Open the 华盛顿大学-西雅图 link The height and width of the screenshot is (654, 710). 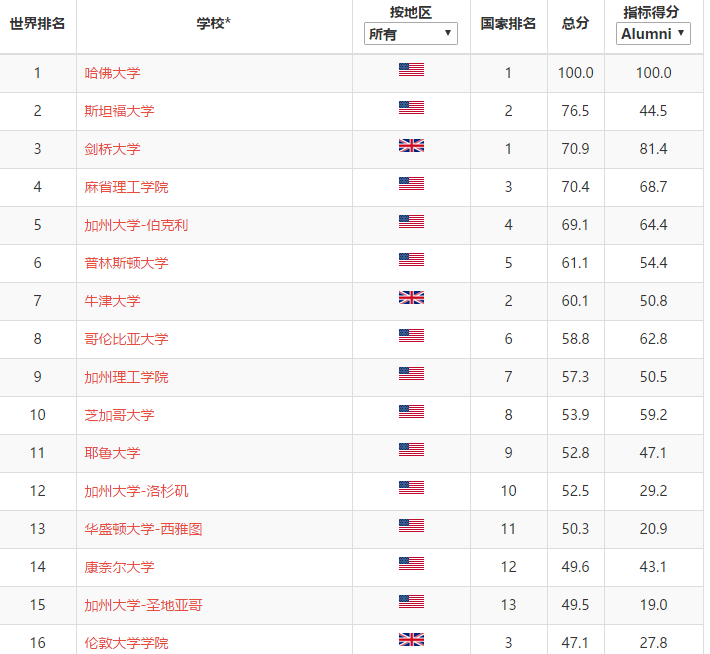coord(144,529)
